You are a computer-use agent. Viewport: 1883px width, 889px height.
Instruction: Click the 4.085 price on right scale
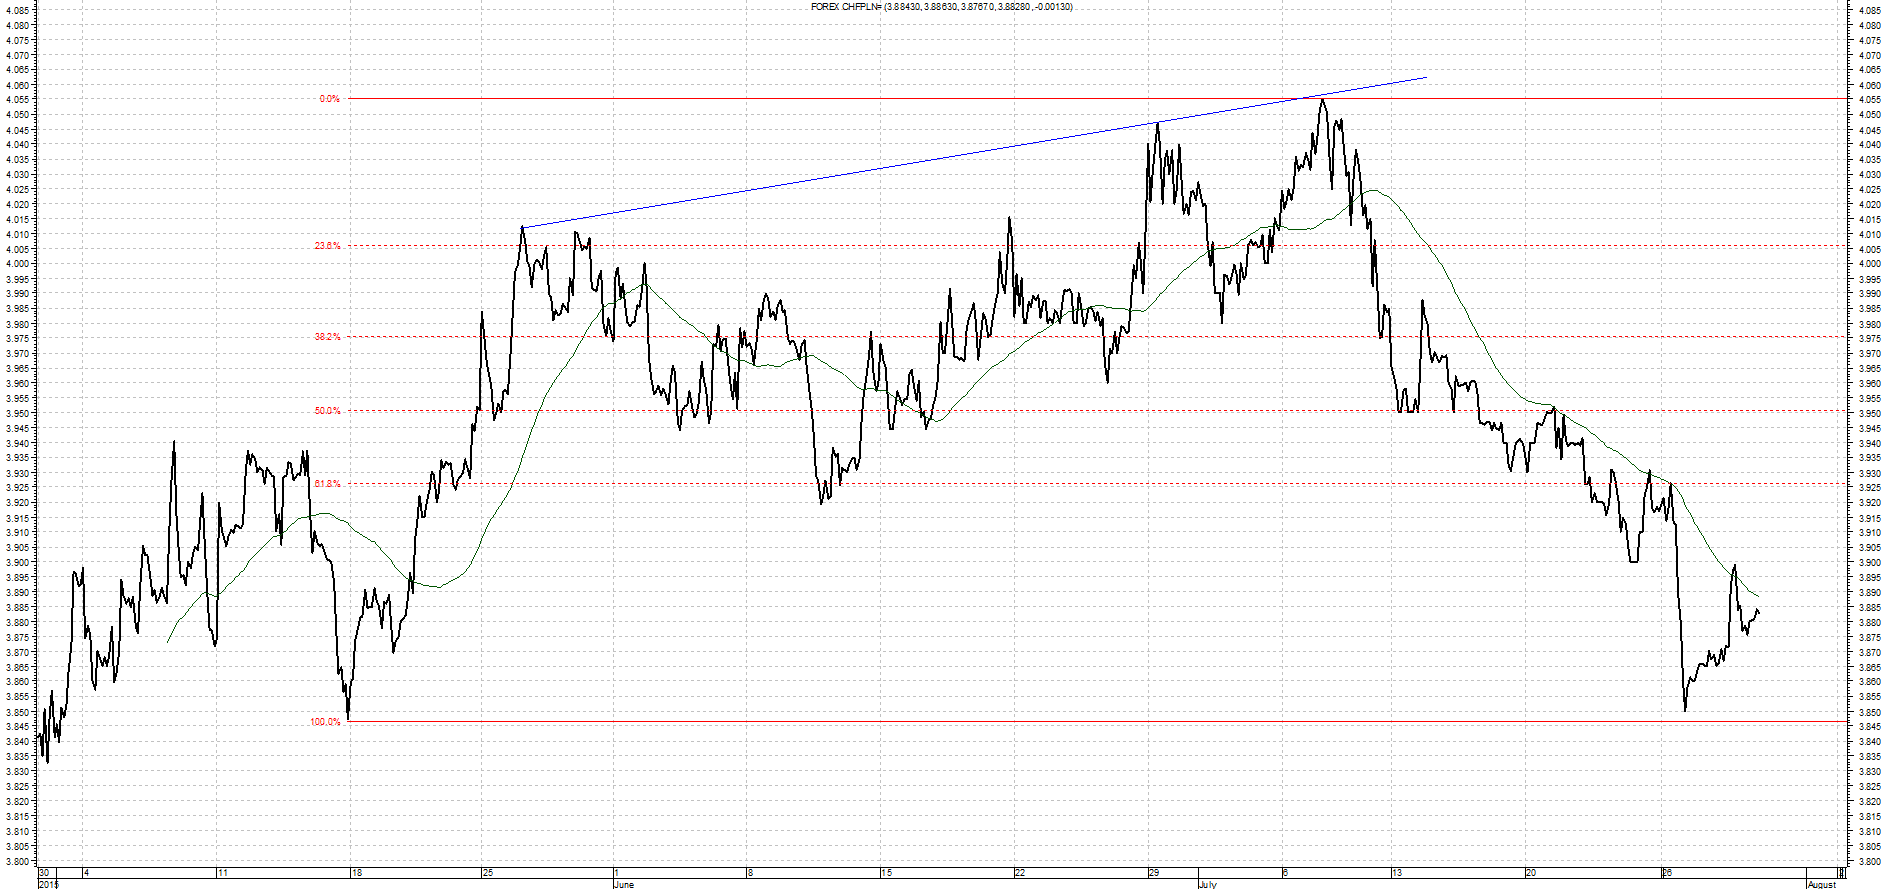(1867, 10)
